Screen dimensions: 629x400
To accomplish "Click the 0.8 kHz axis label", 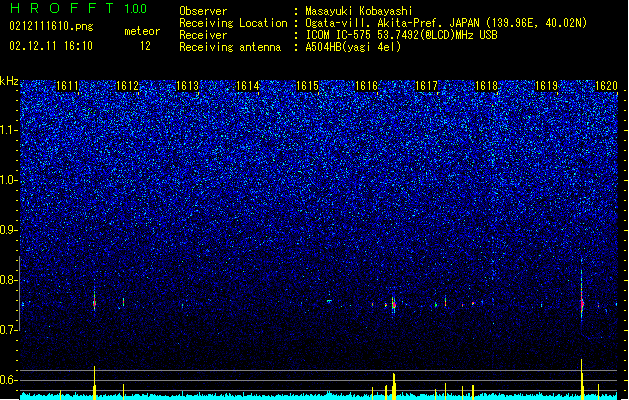I will (x=9, y=280).
